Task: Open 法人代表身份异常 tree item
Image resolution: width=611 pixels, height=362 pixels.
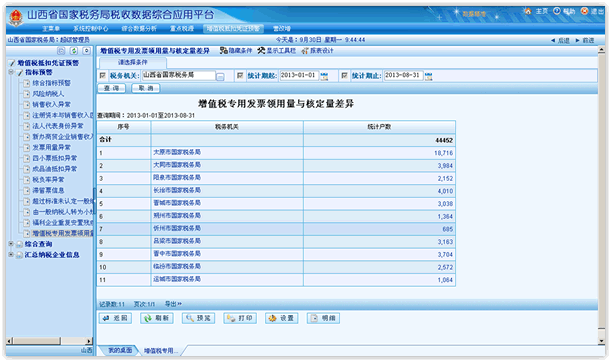Action: (x=58, y=126)
